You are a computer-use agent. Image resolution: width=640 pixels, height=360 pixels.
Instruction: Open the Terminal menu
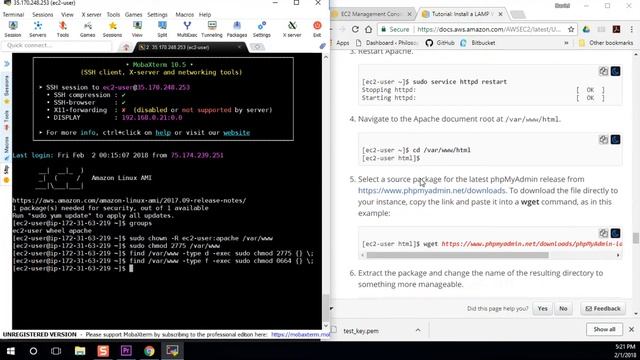tap(13, 15)
